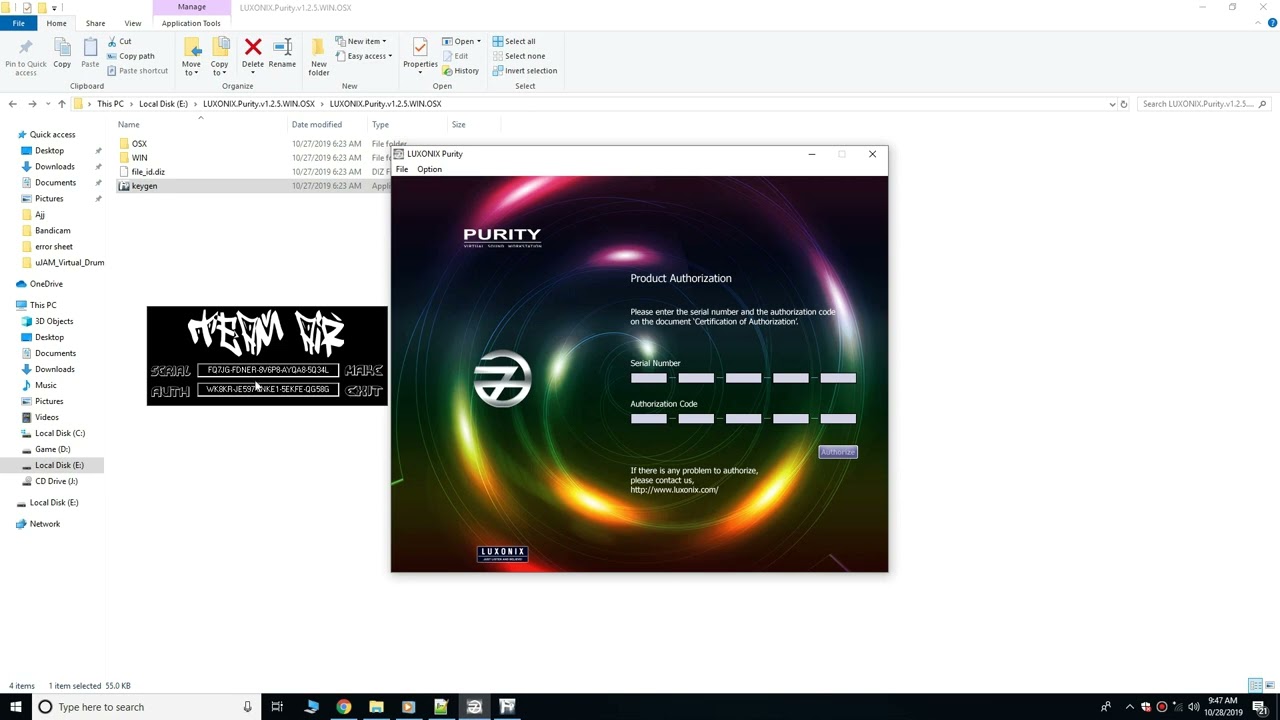Open Bandicam in Quick access
This screenshot has width=1280, height=720.
point(52,231)
